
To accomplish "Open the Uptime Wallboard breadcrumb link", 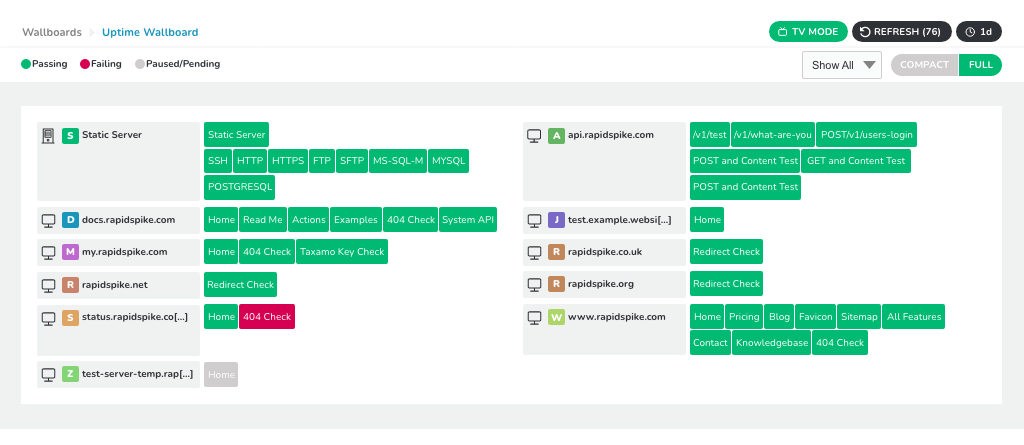I will 150,32.
